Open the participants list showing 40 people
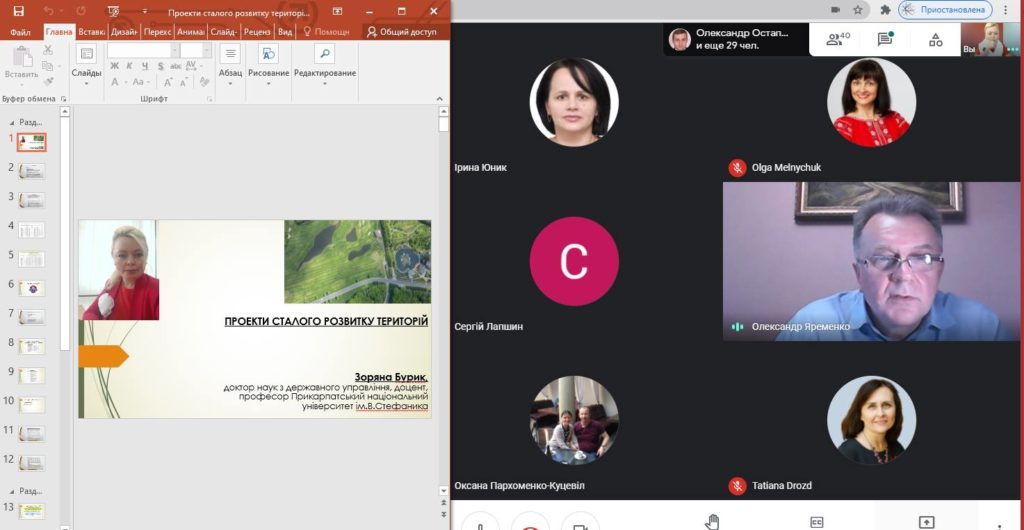Image resolution: width=1024 pixels, height=530 pixels. click(x=838, y=39)
